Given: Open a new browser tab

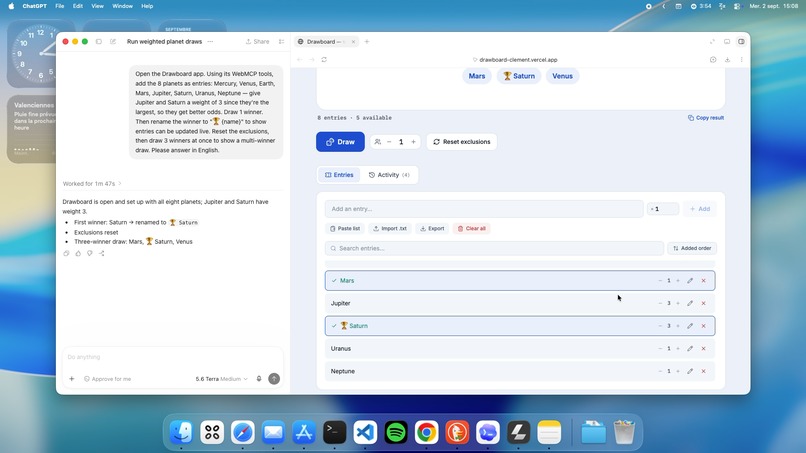Looking at the screenshot, I should point(367,42).
